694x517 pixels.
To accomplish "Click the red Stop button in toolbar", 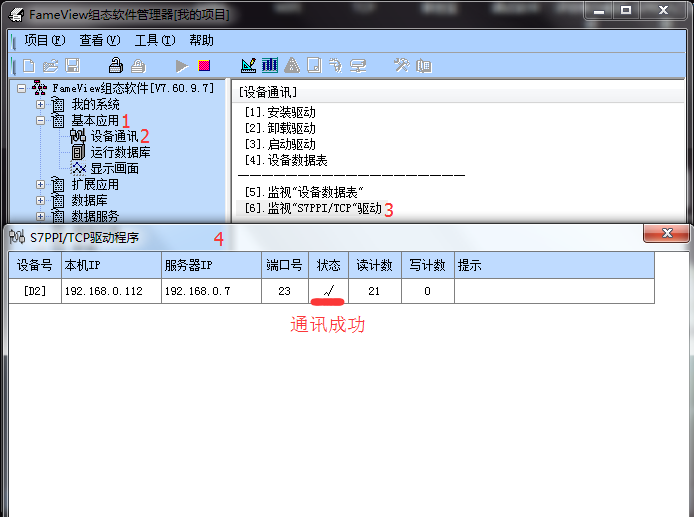I will click(204, 66).
